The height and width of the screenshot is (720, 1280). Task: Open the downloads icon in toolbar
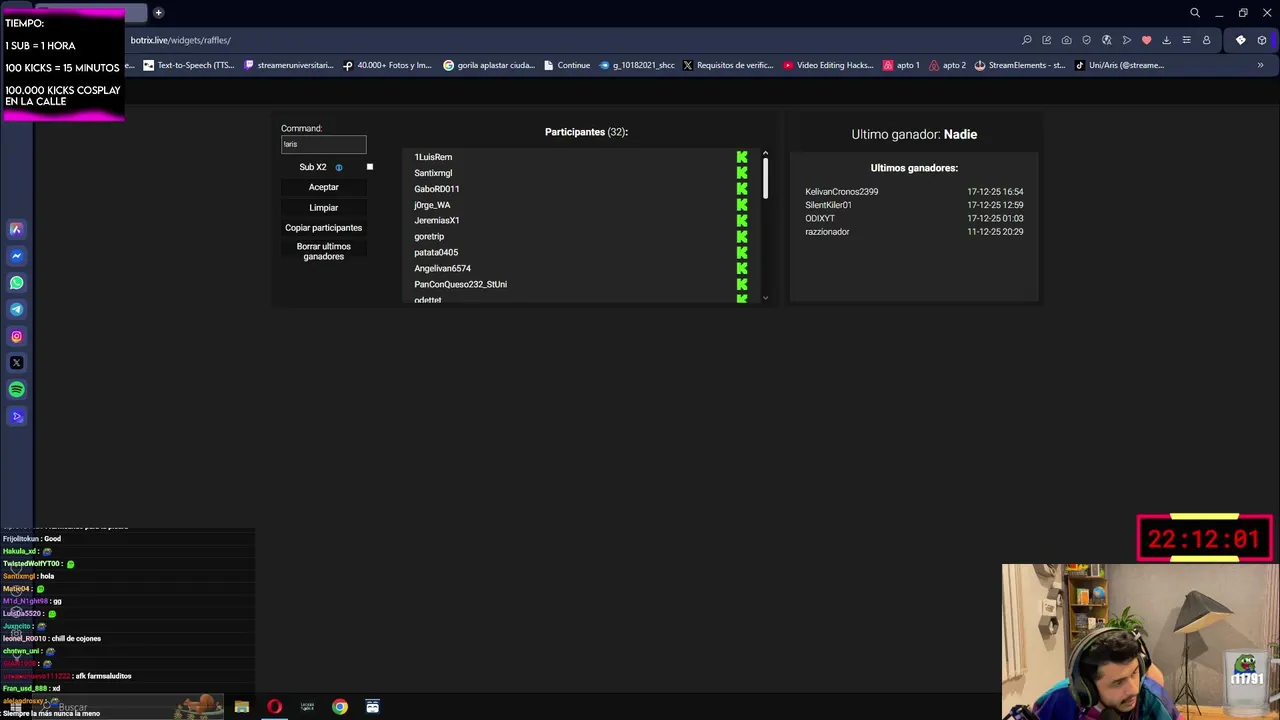pyautogui.click(x=1166, y=40)
